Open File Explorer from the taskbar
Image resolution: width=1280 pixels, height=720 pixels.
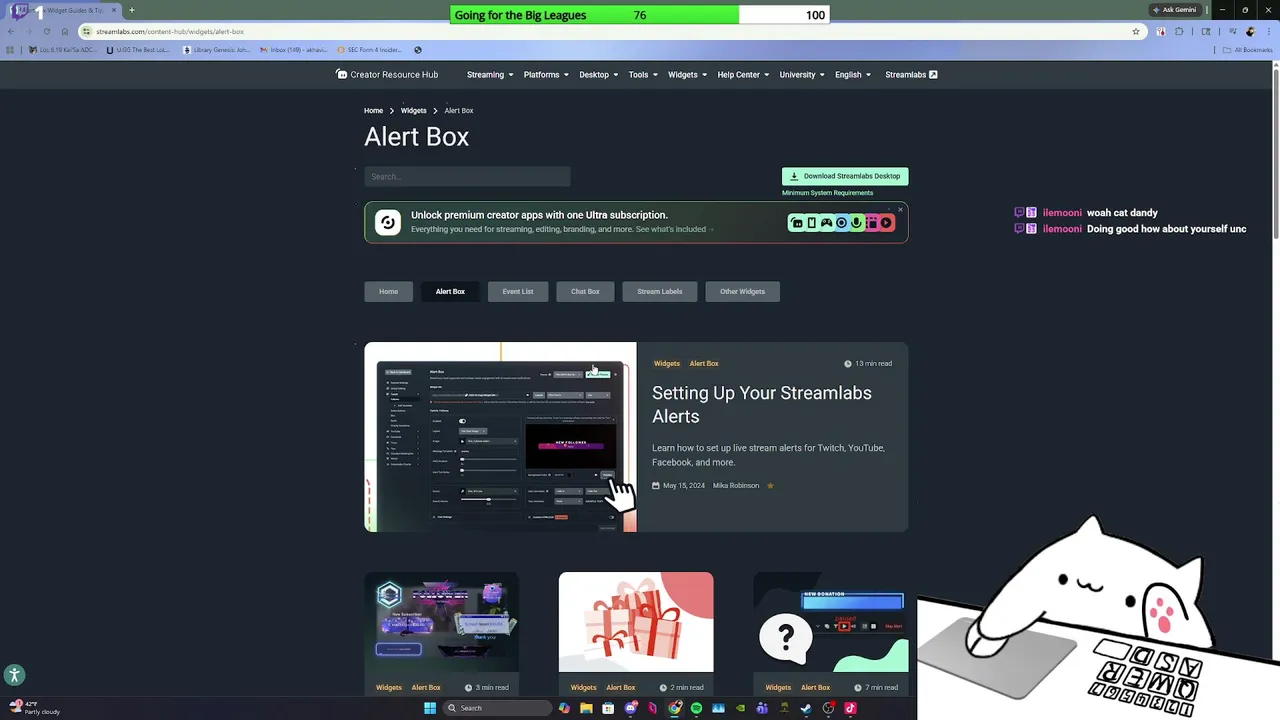tap(587, 708)
